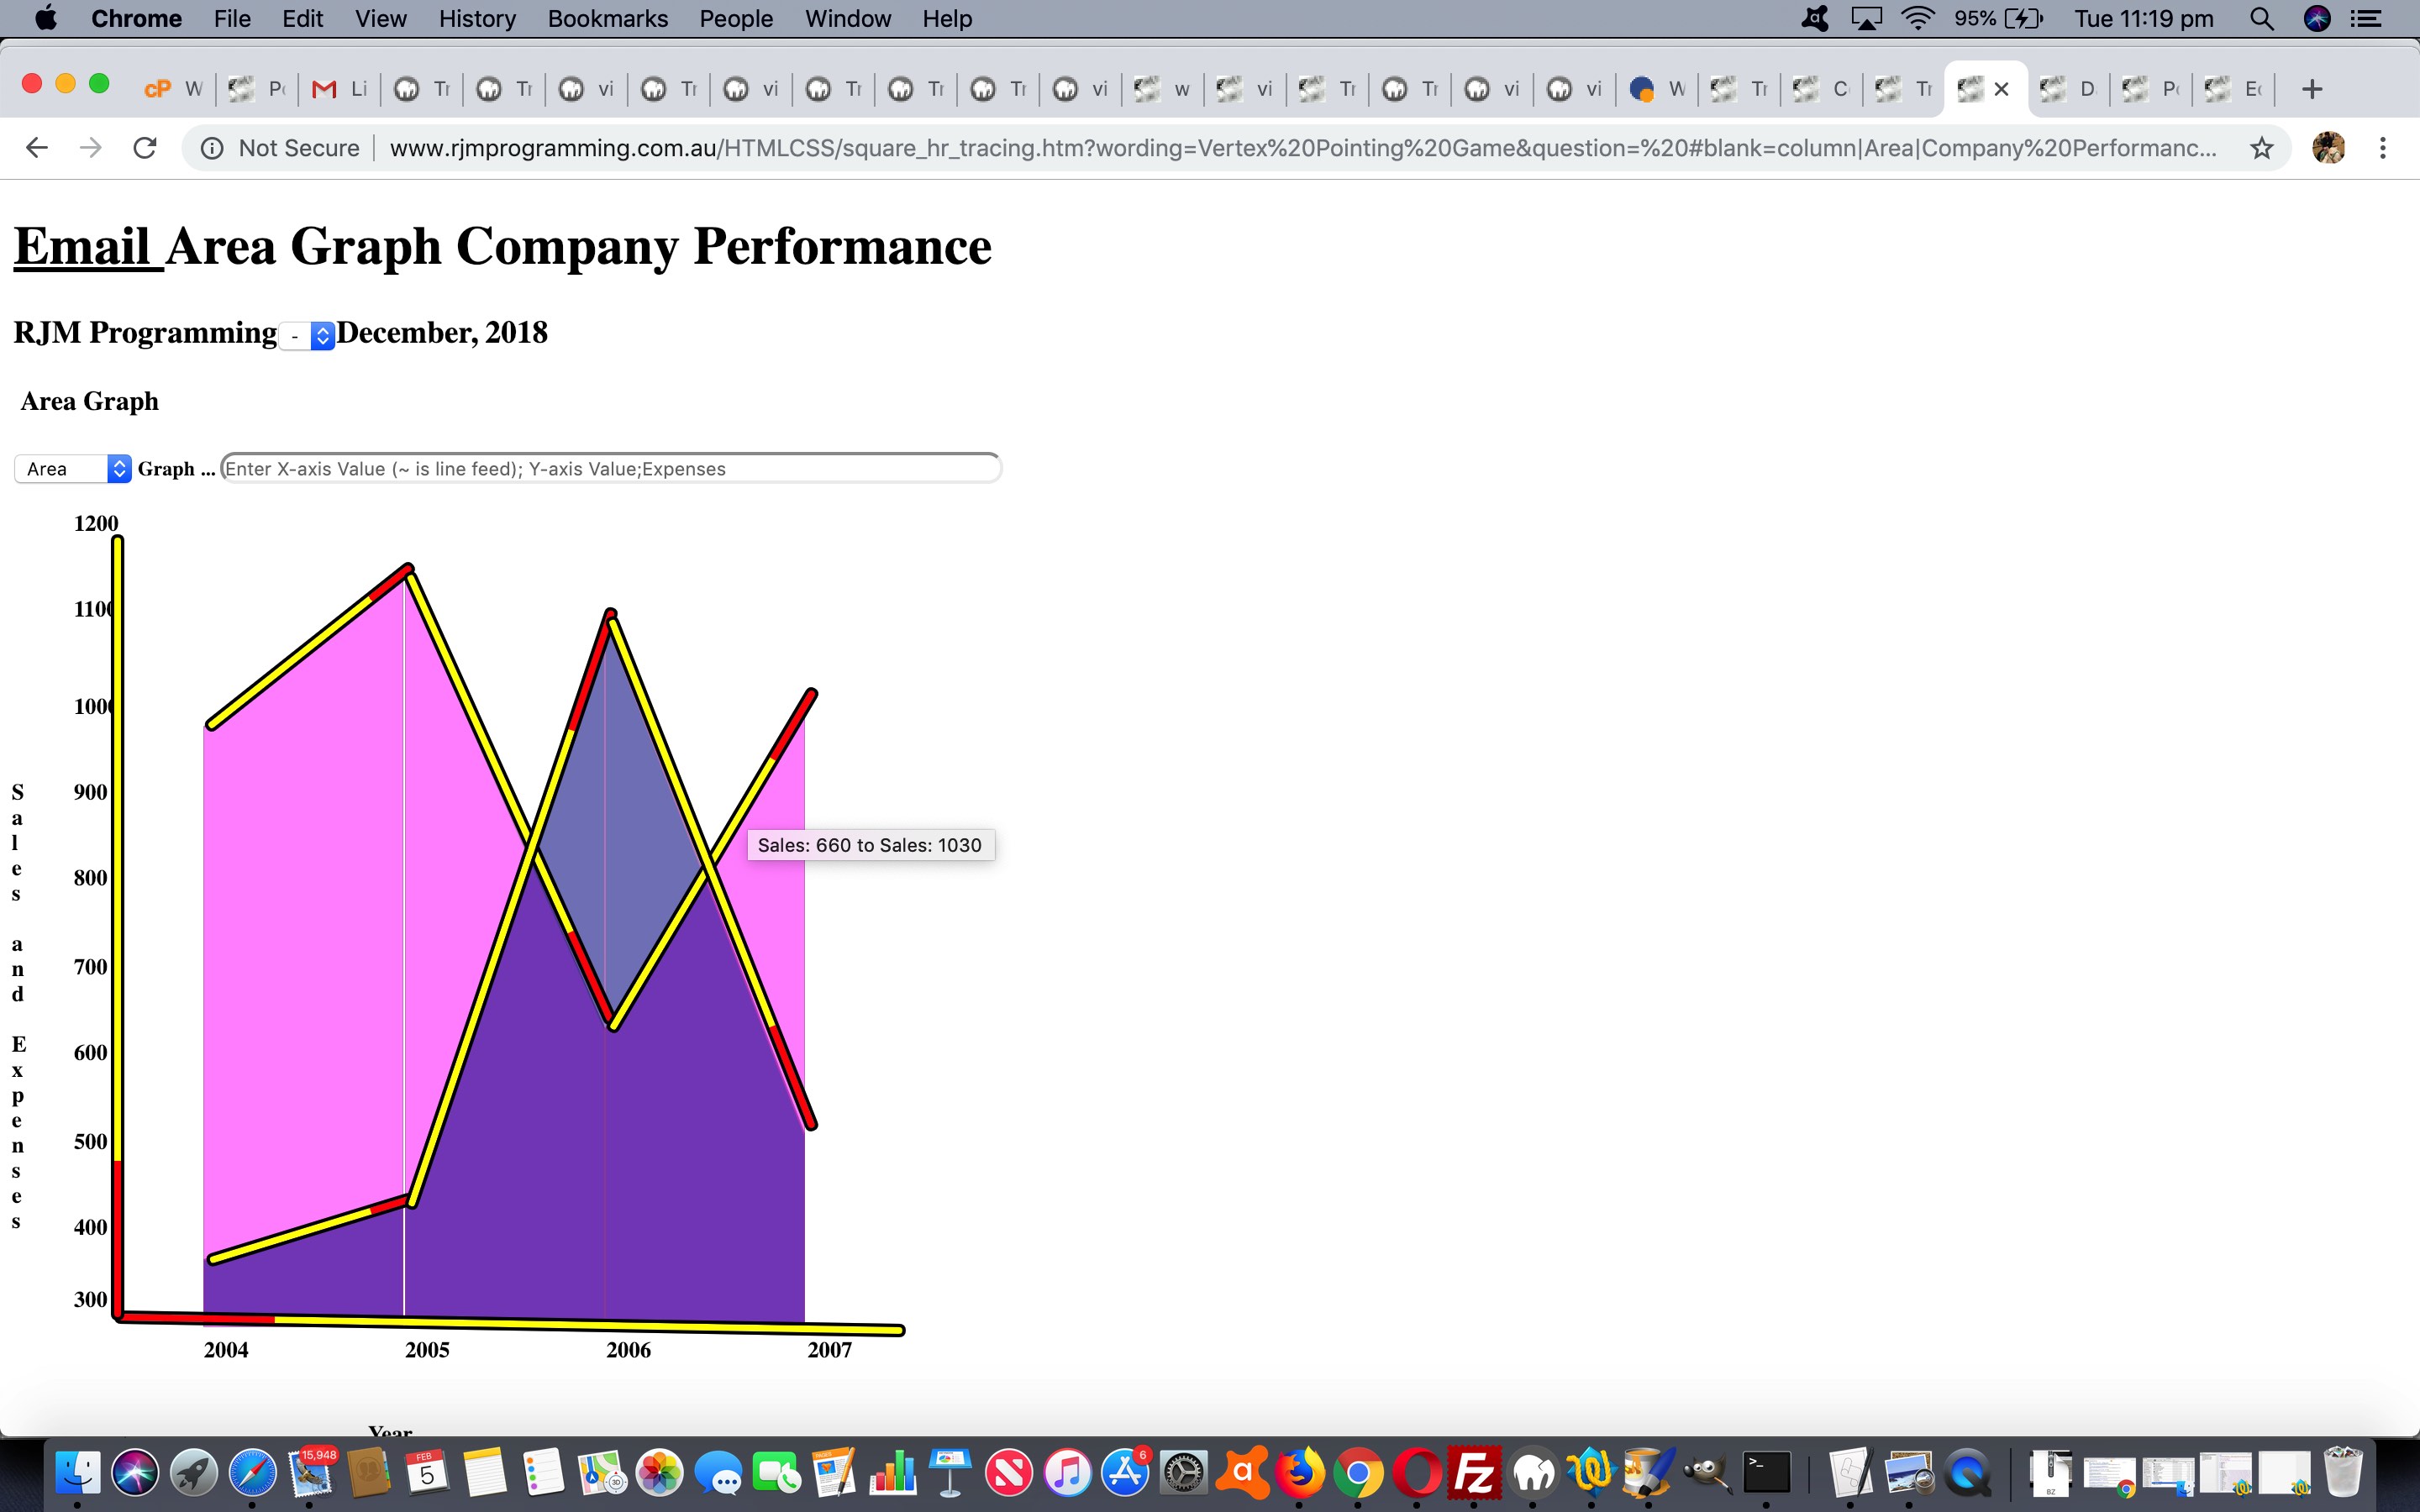Click the address bar URL

pyautogui.click(x=1302, y=148)
